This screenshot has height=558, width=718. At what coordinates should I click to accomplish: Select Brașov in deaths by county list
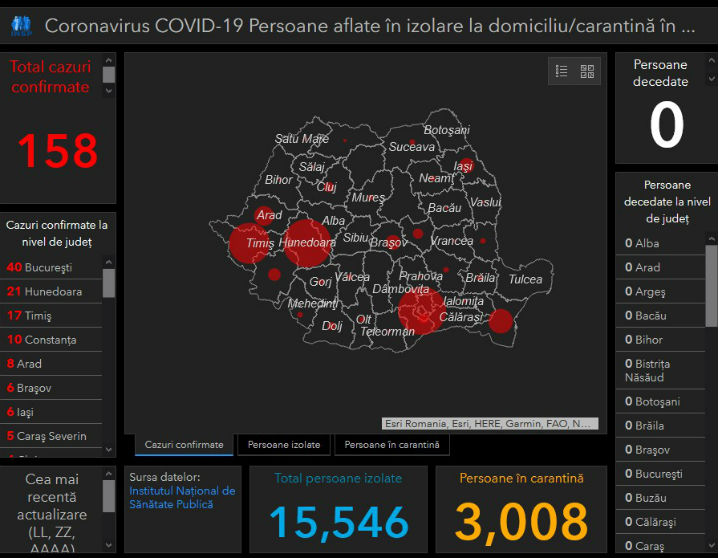tap(659, 450)
